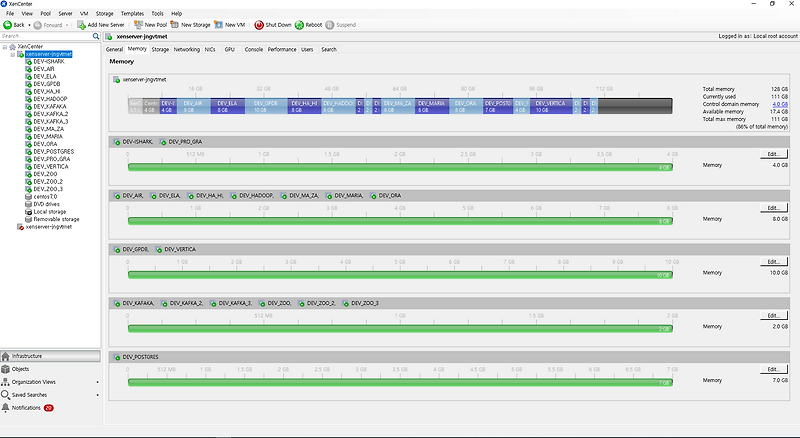800x438 pixels.
Task: Click the New Pool toolbar icon
Action: coord(138,25)
